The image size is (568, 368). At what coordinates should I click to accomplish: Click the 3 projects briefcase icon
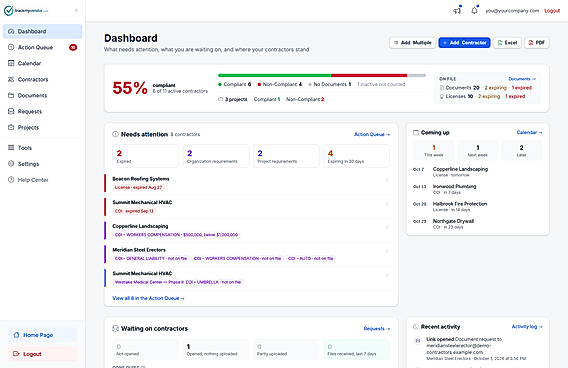pos(221,99)
